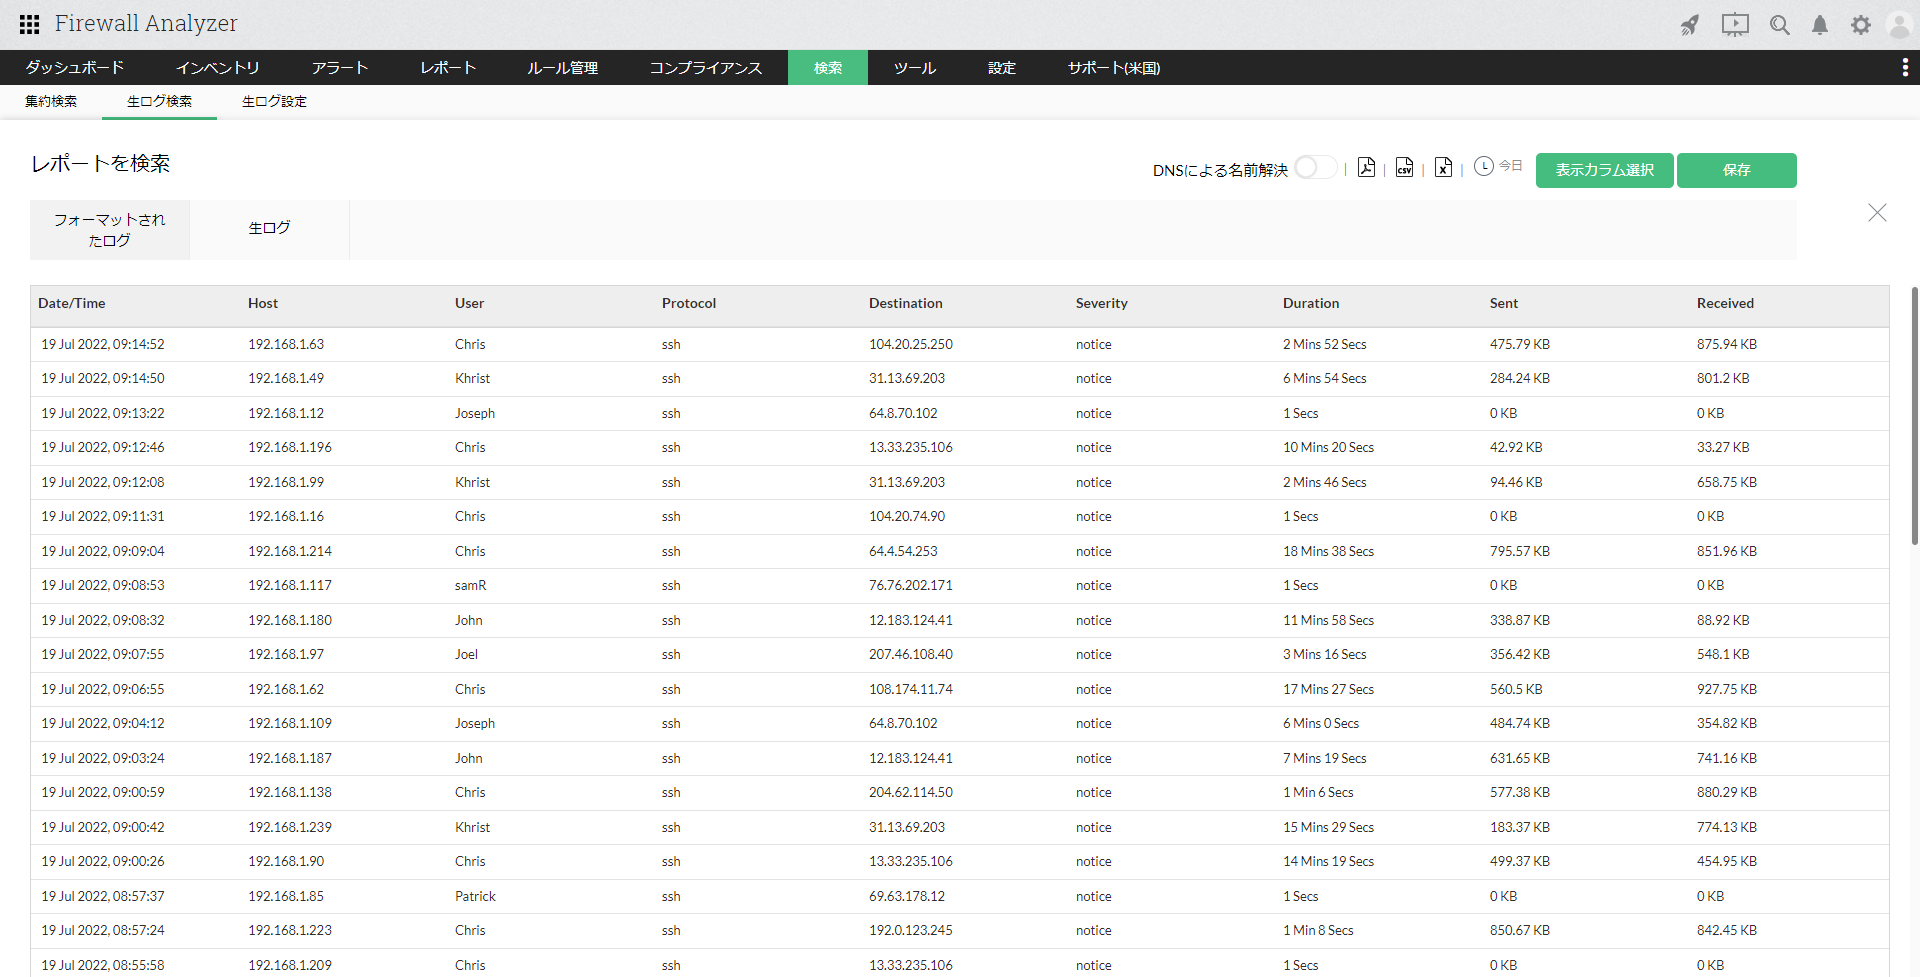The height and width of the screenshot is (977, 1920).
Task: Open the apps grid launcher icon
Action: pyautogui.click(x=29, y=24)
